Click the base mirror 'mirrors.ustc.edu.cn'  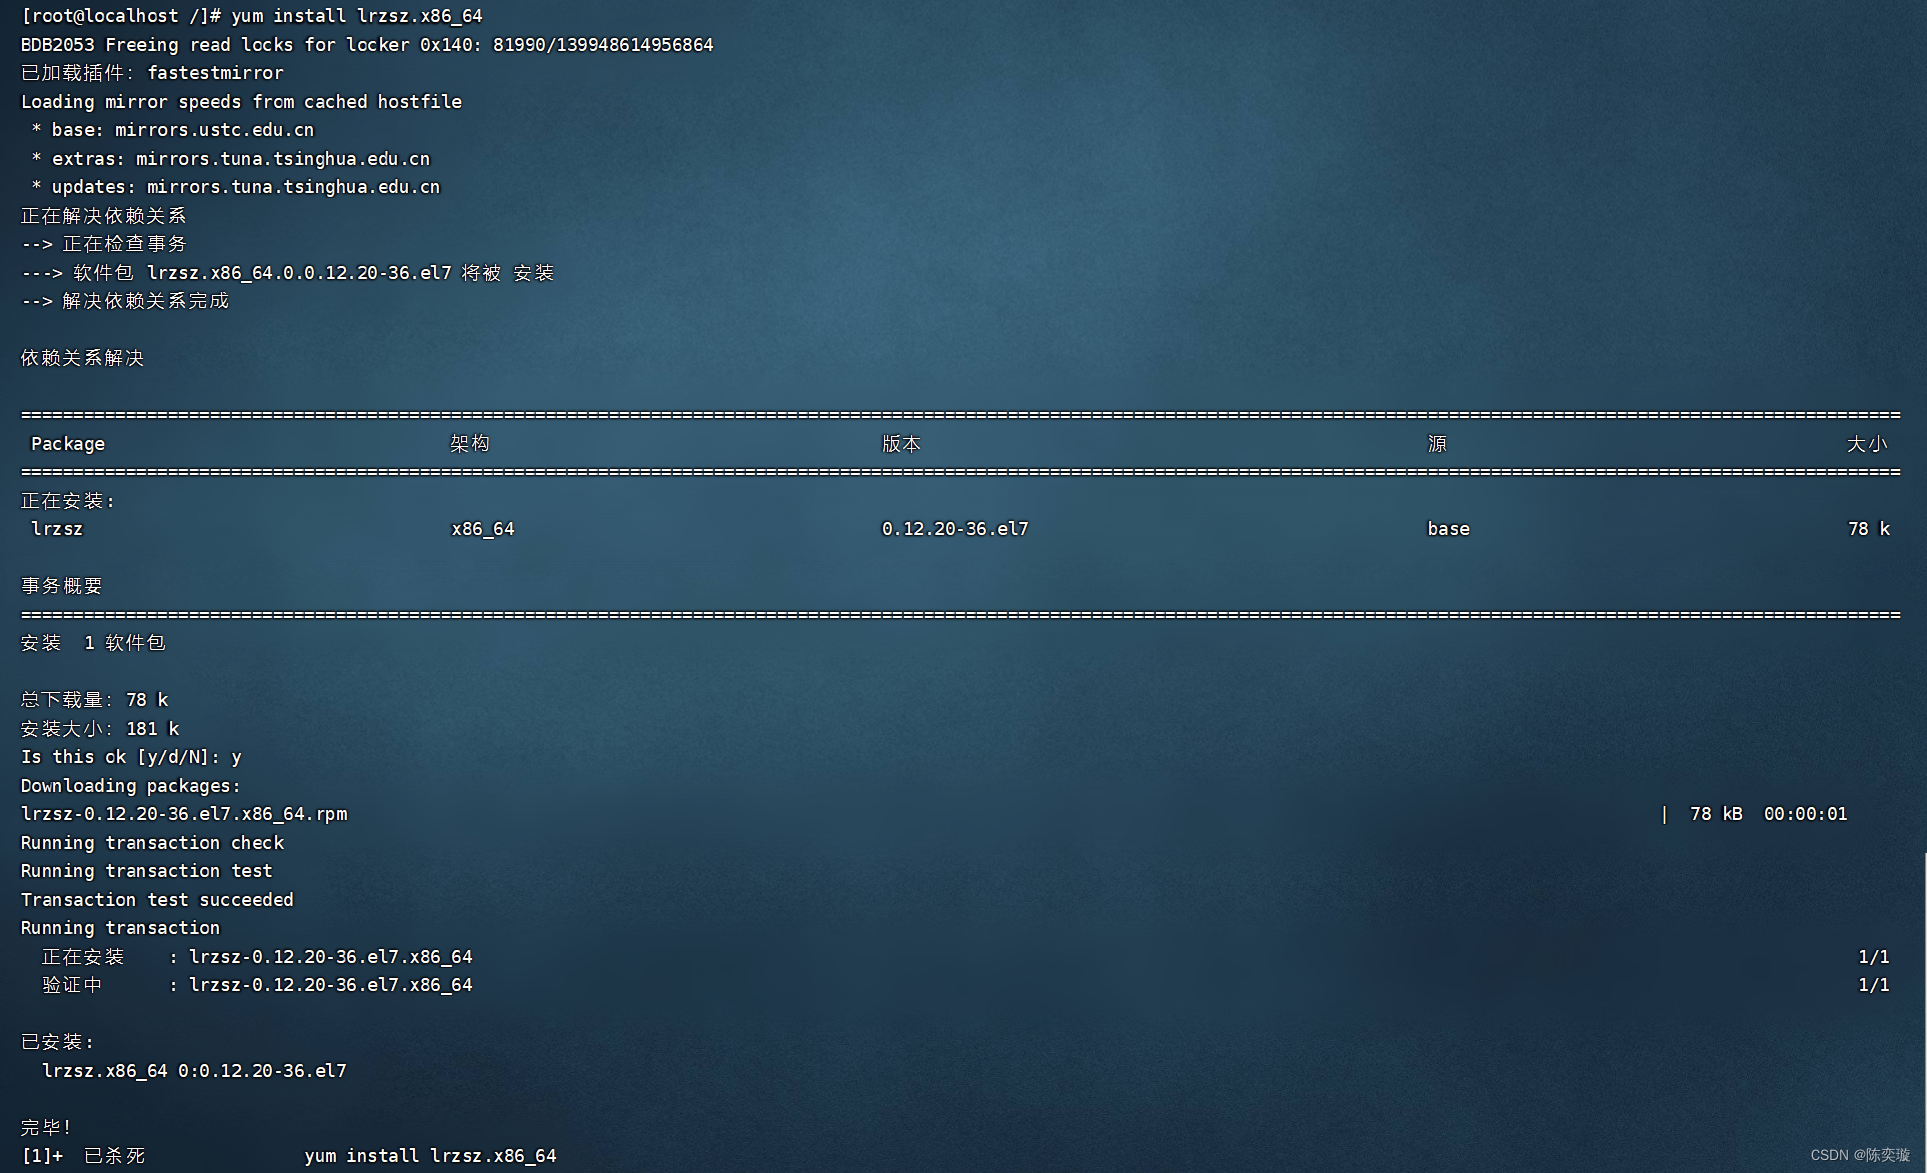[214, 130]
